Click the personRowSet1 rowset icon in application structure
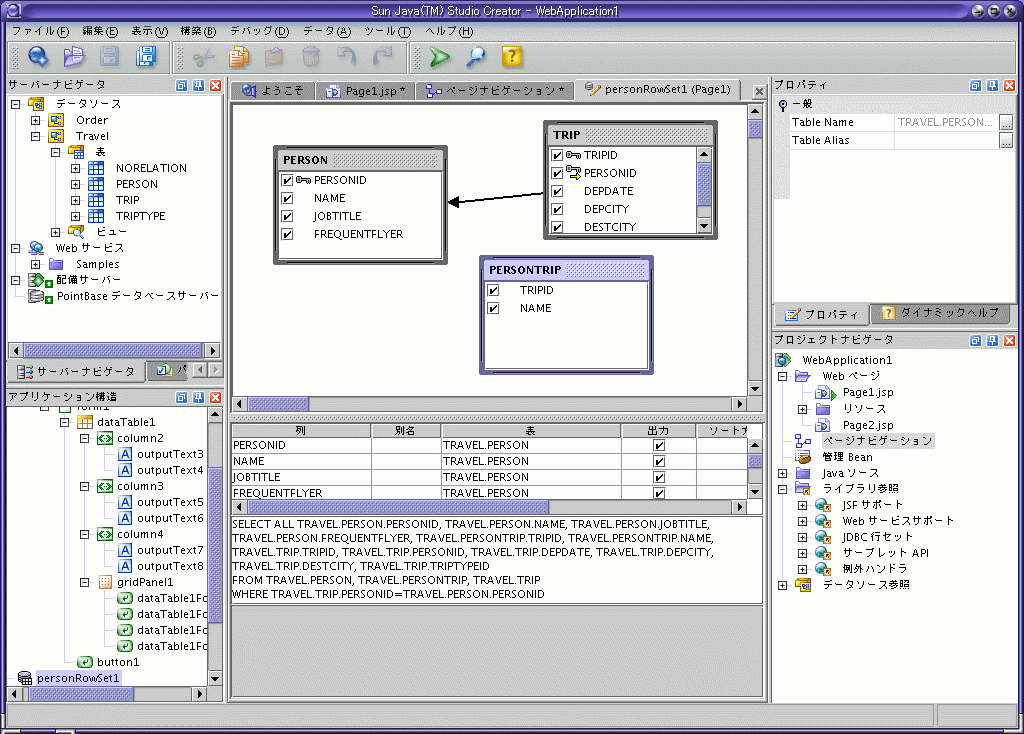Screen dimensions: 1024x734 pos(25,678)
